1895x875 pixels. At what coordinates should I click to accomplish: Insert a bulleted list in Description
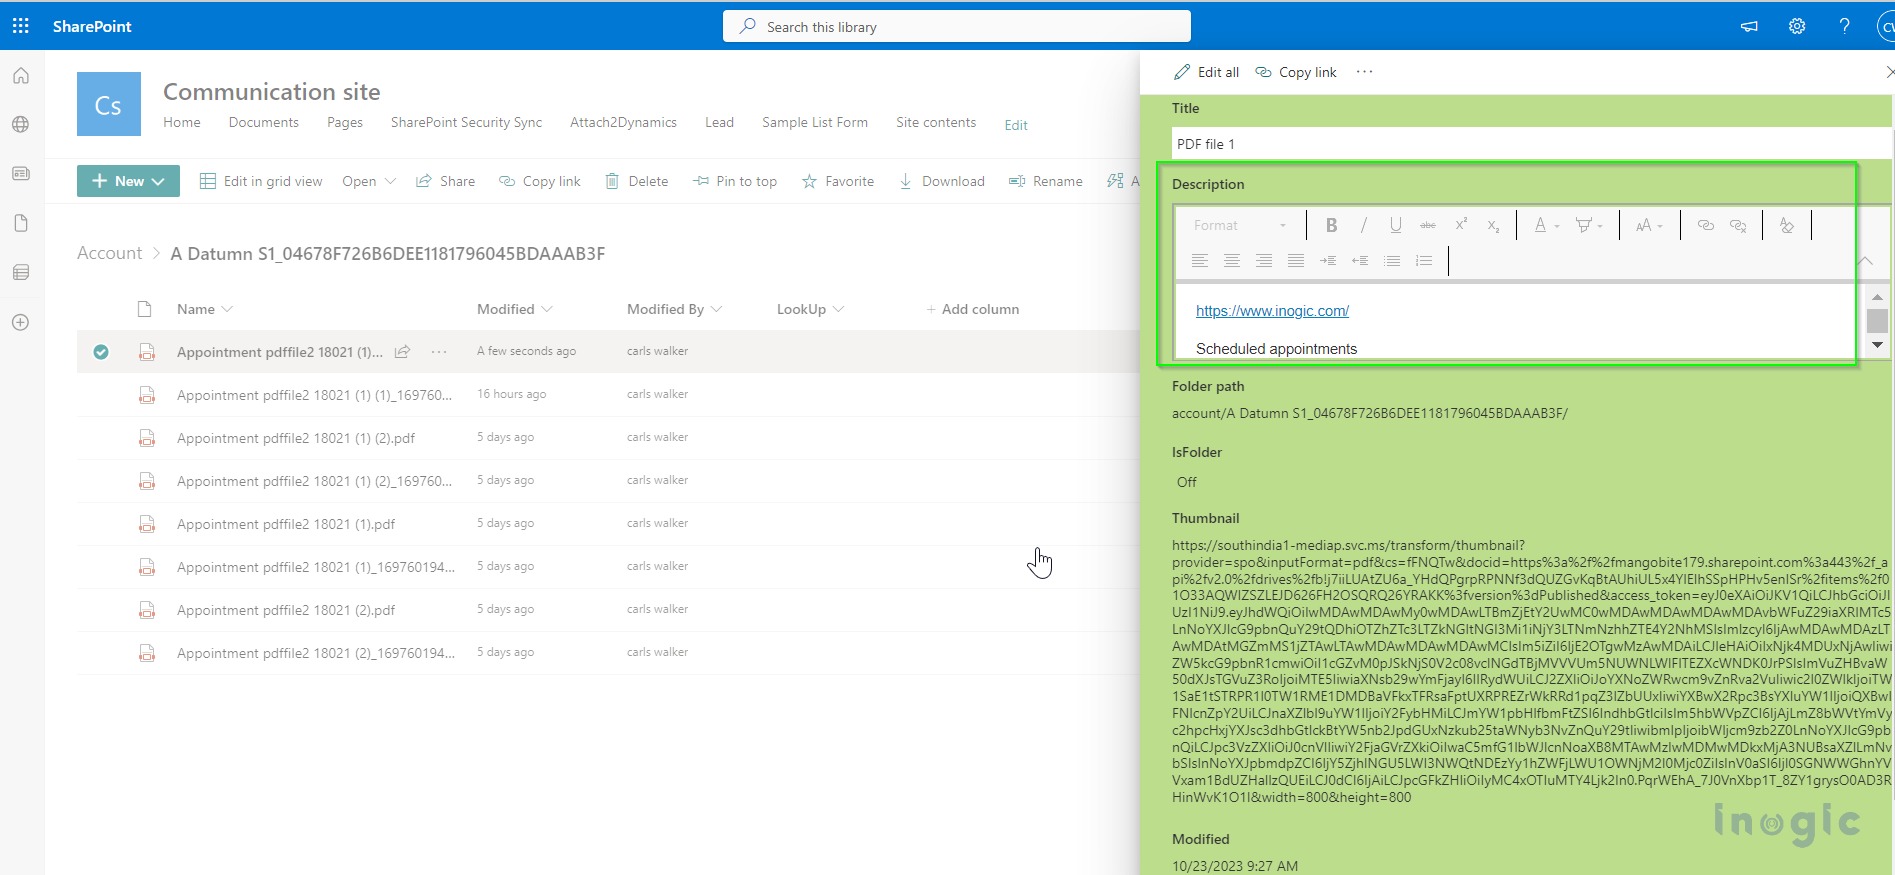coord(1392,261)
